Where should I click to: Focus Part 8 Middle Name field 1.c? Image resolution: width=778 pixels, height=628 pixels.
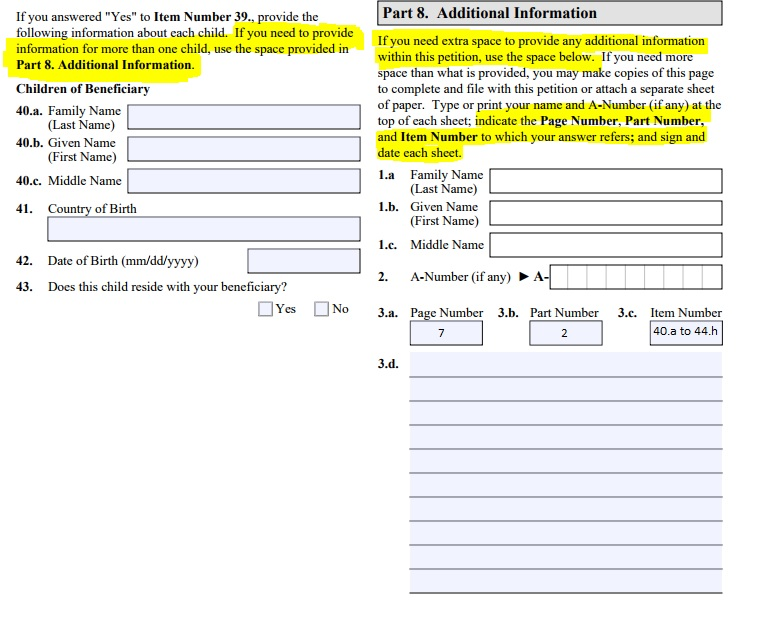605,245
